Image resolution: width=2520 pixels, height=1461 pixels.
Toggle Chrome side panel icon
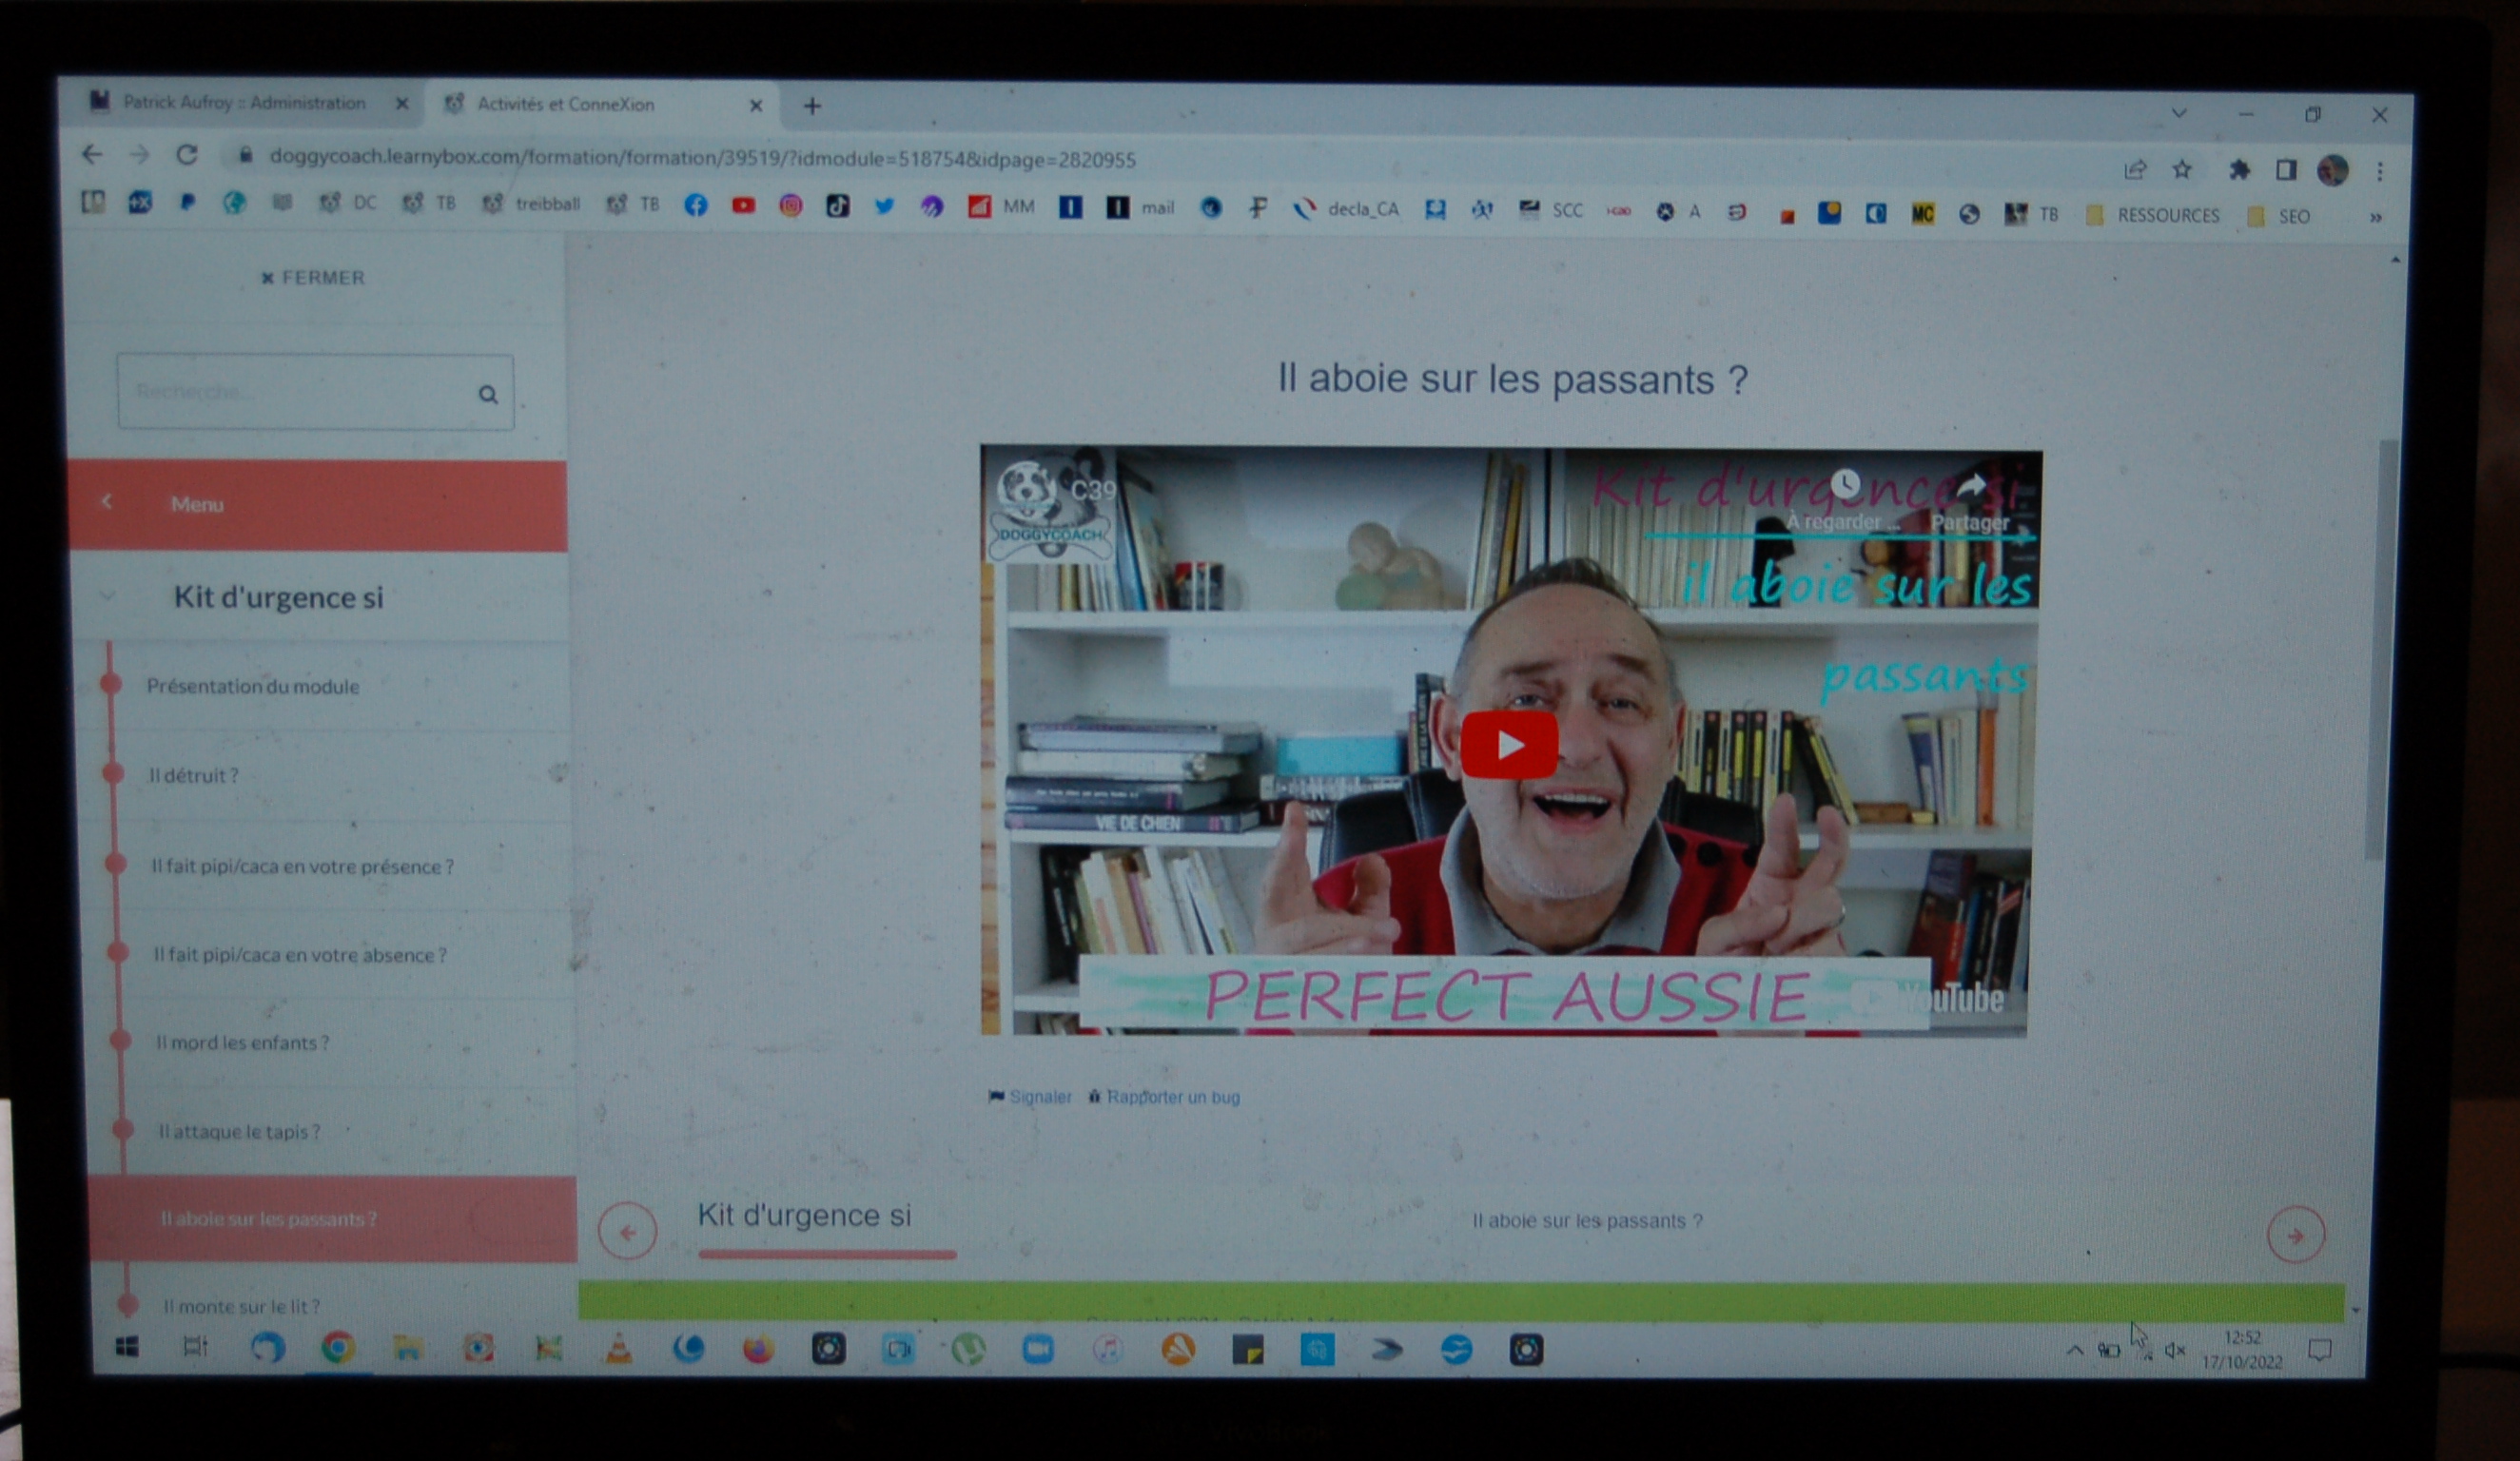click(2285, 170)
